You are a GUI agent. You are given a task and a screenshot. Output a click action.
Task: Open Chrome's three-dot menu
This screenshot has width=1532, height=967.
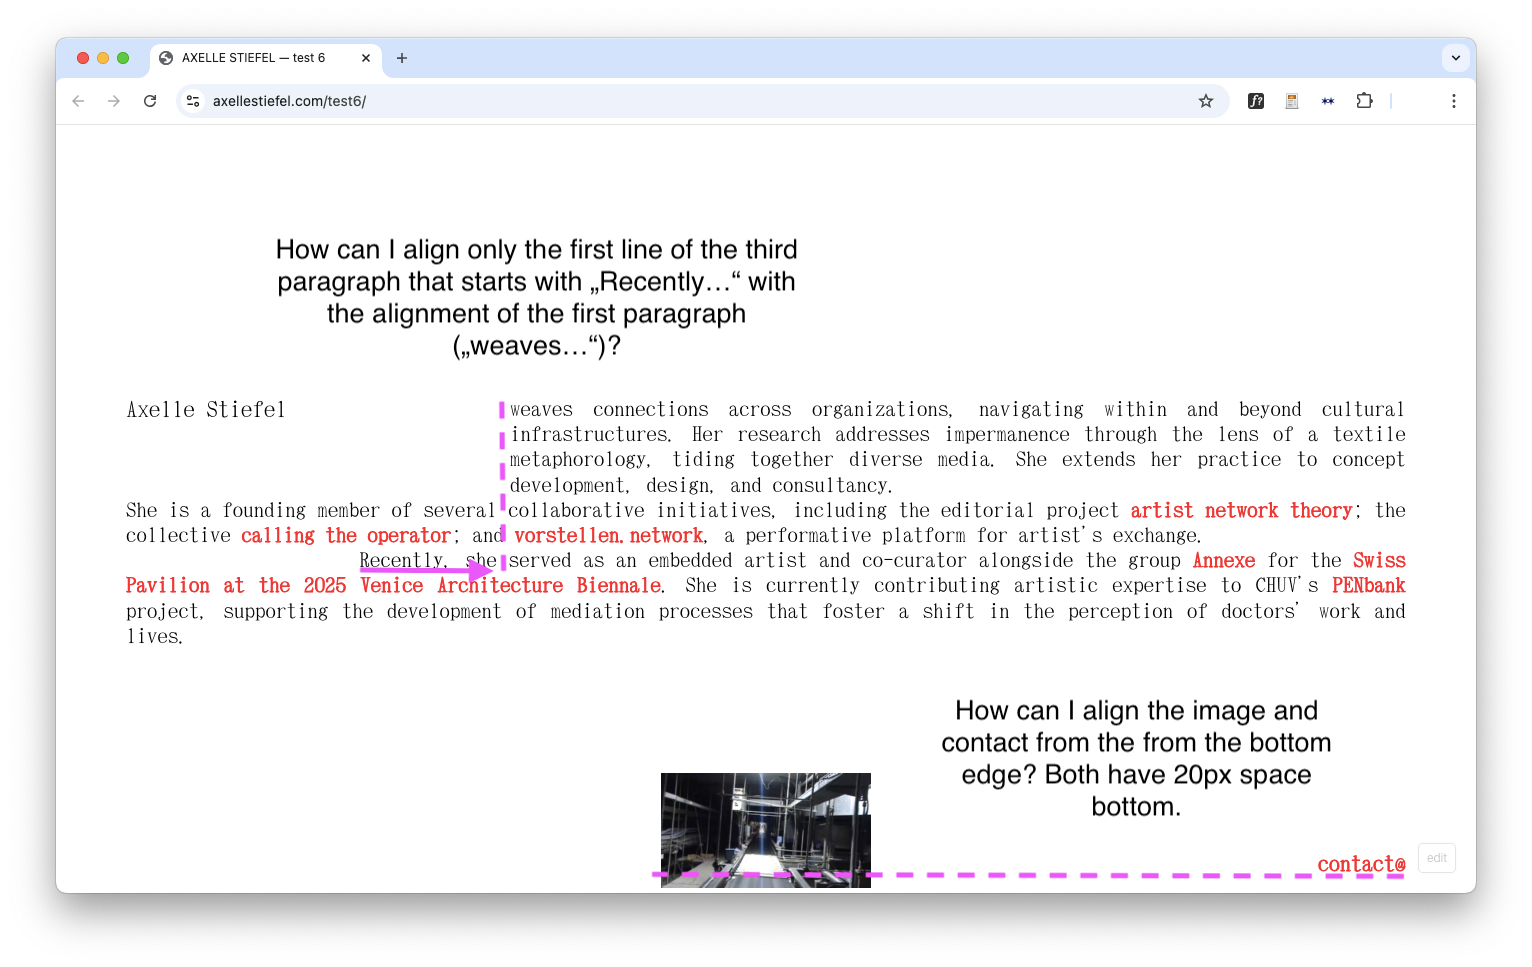(x=1453, y=101)
